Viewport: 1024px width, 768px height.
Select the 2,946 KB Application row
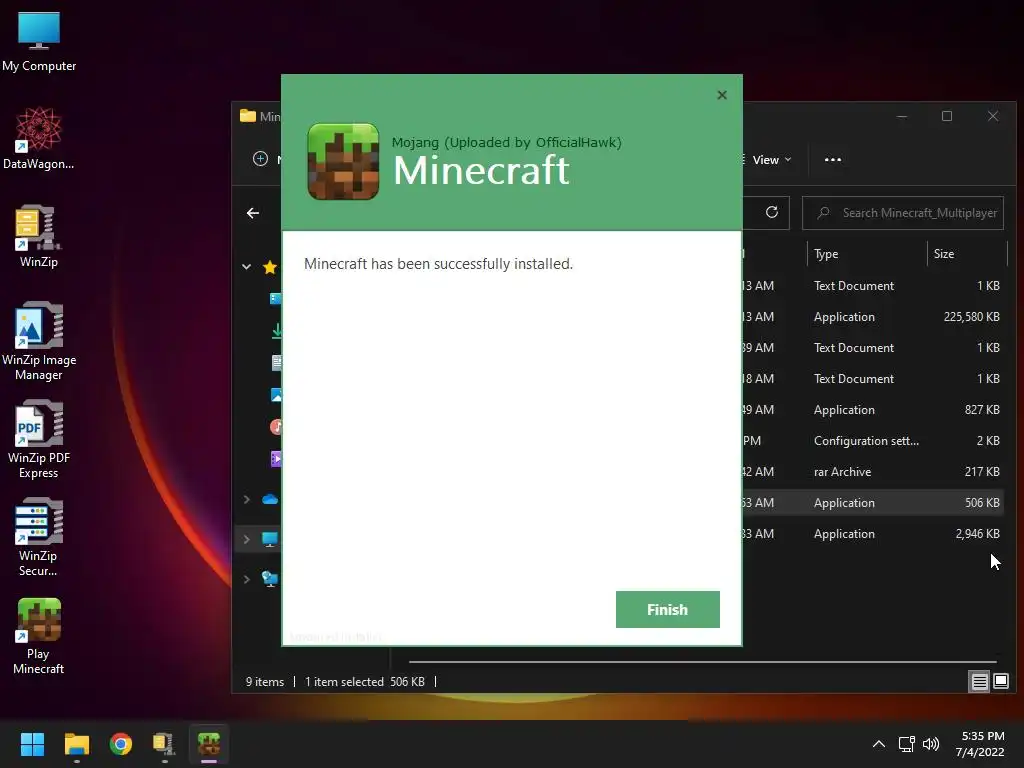[x=872, y=534]
